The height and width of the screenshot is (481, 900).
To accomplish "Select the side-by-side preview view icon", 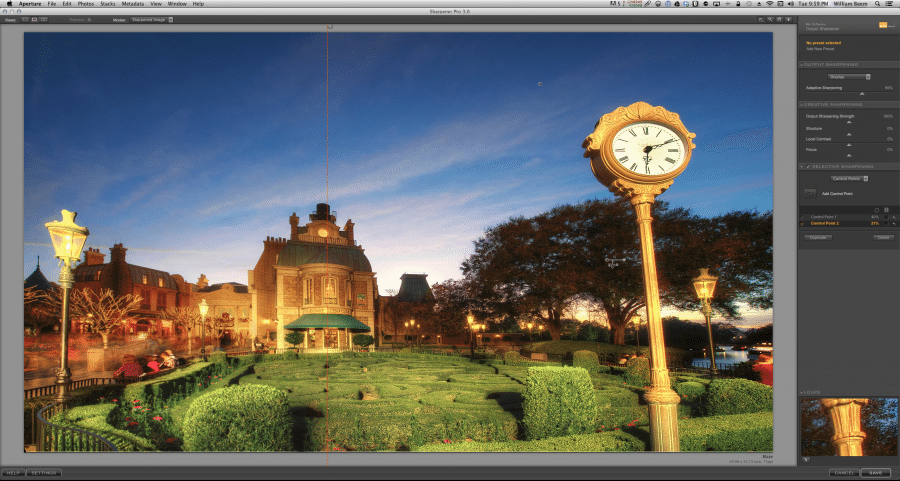I will (x=44, y=20).
